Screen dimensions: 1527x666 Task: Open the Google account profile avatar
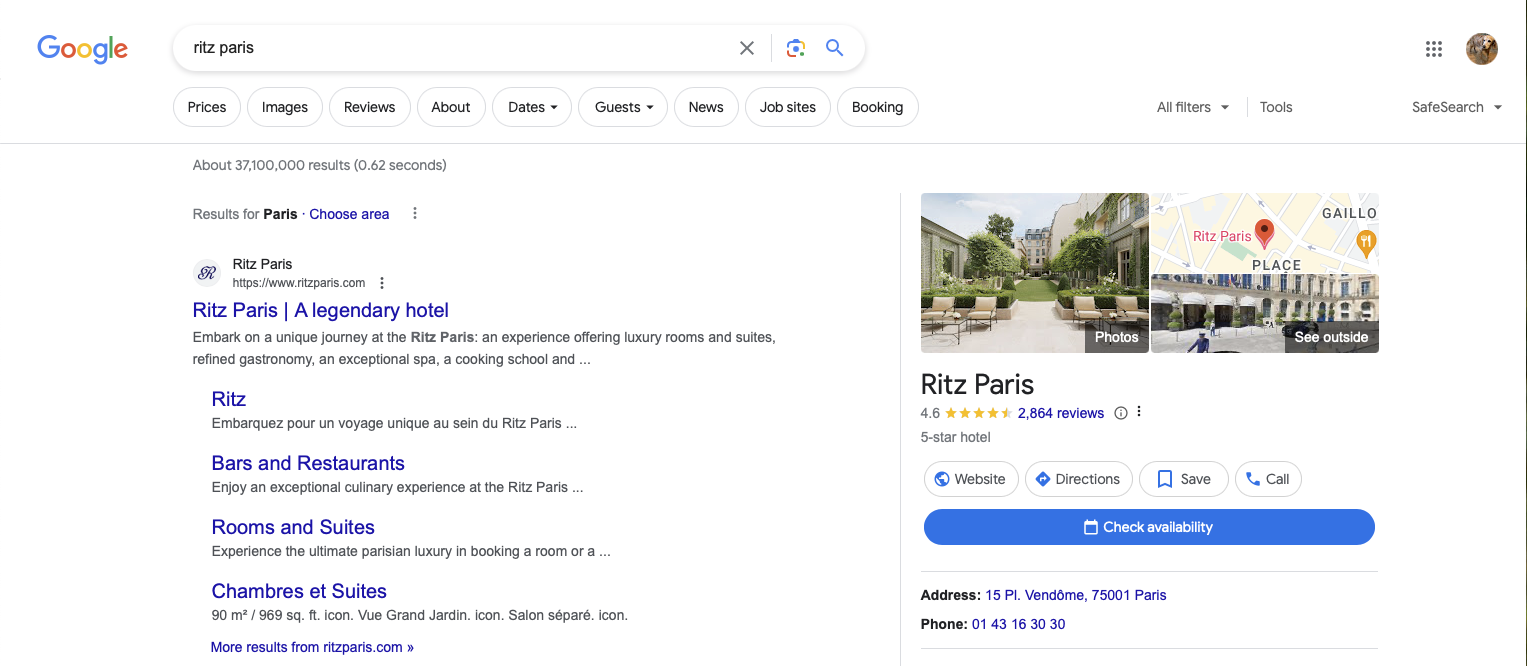[x=1481, y=49]
